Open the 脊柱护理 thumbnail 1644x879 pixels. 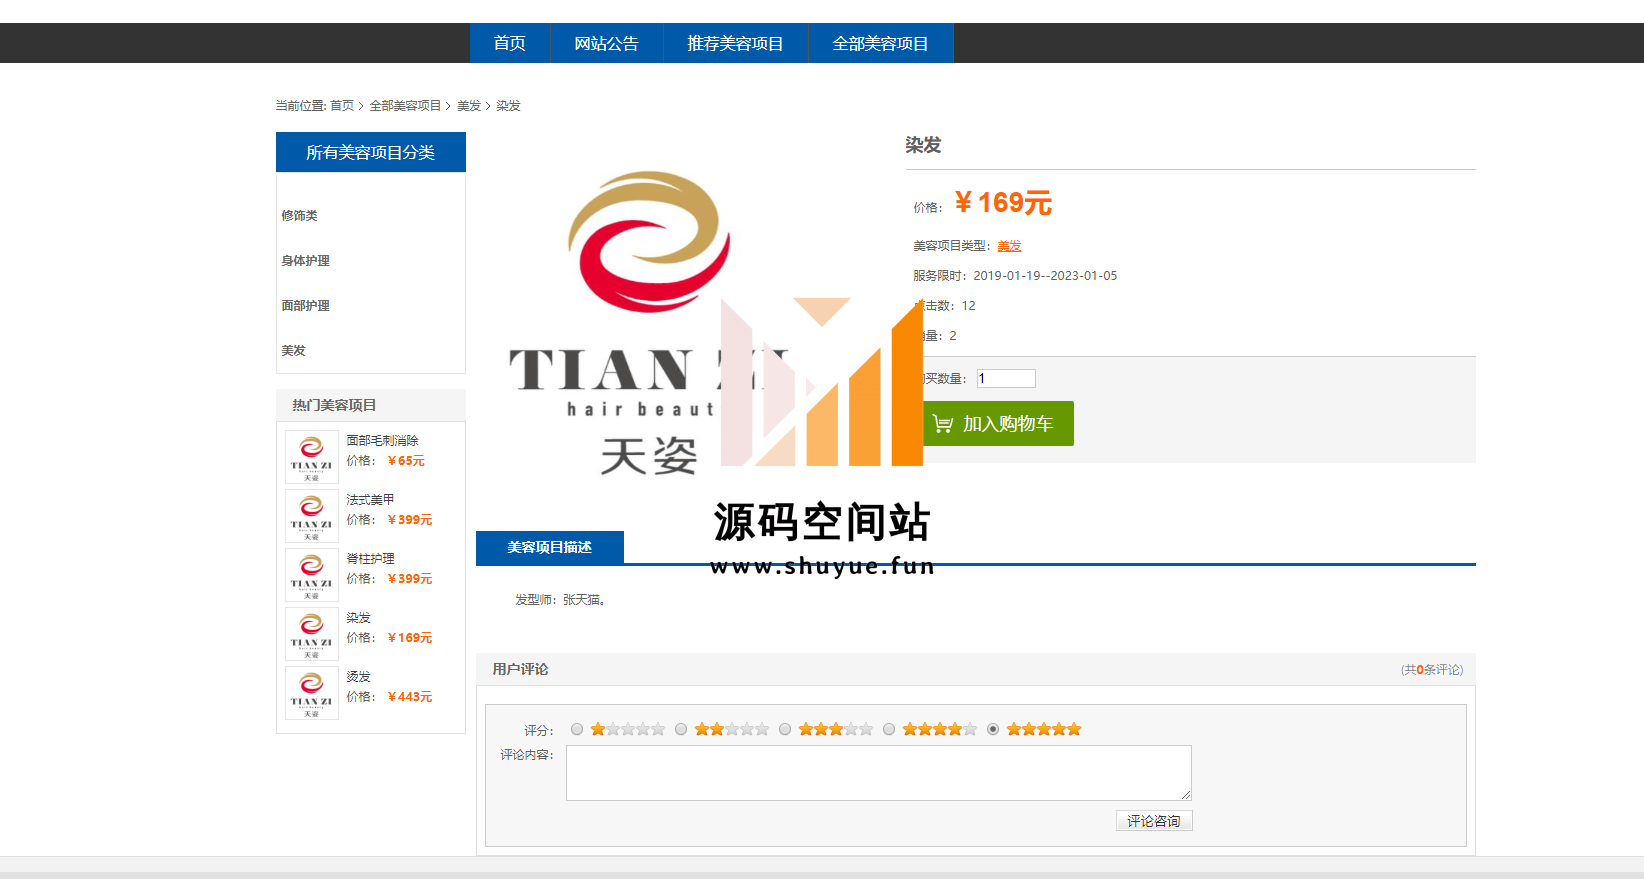pos(312,575)
